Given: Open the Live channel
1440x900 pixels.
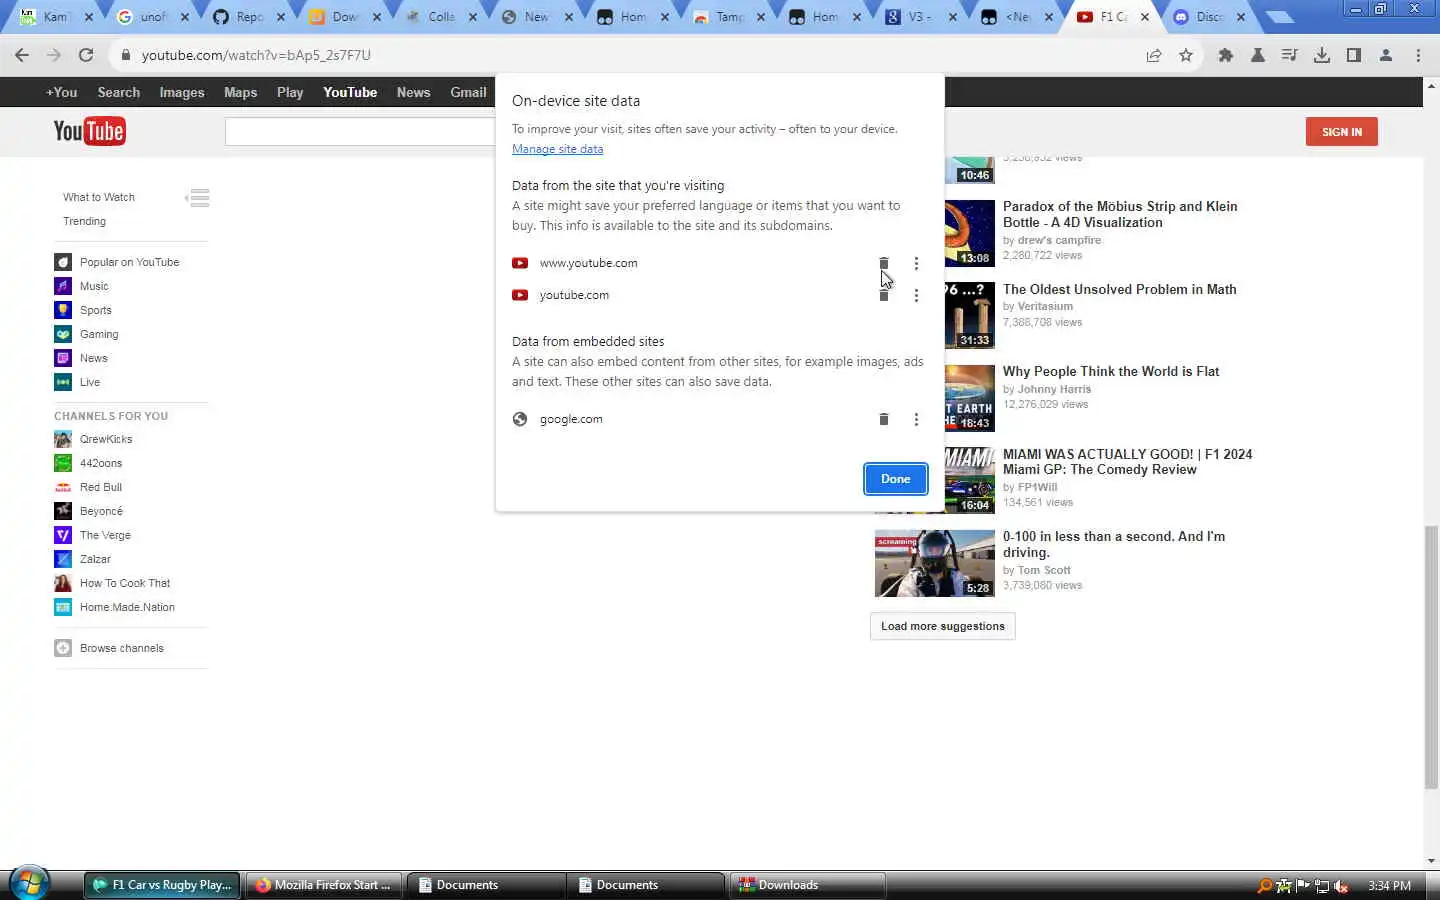Looking at the screenshot, I should click(78, 382).
